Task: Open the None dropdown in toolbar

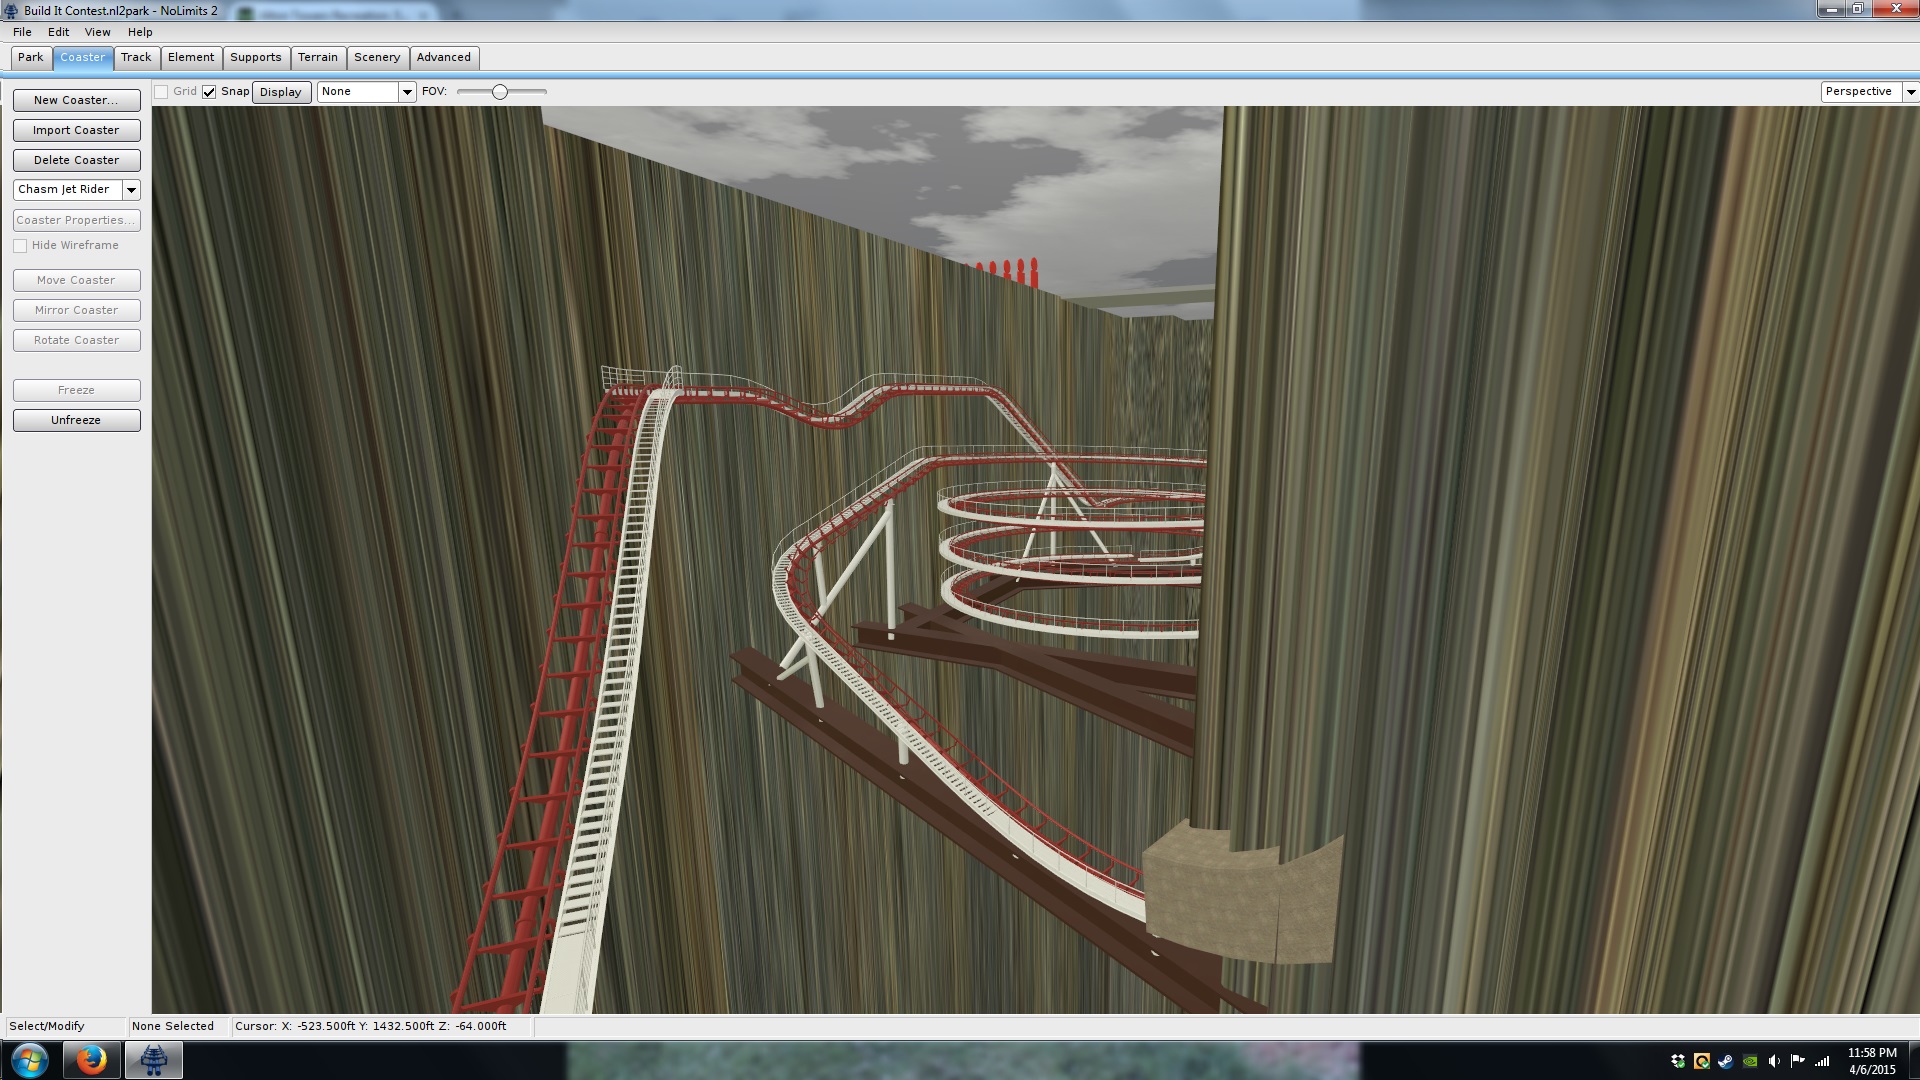Action: [407, 92]
